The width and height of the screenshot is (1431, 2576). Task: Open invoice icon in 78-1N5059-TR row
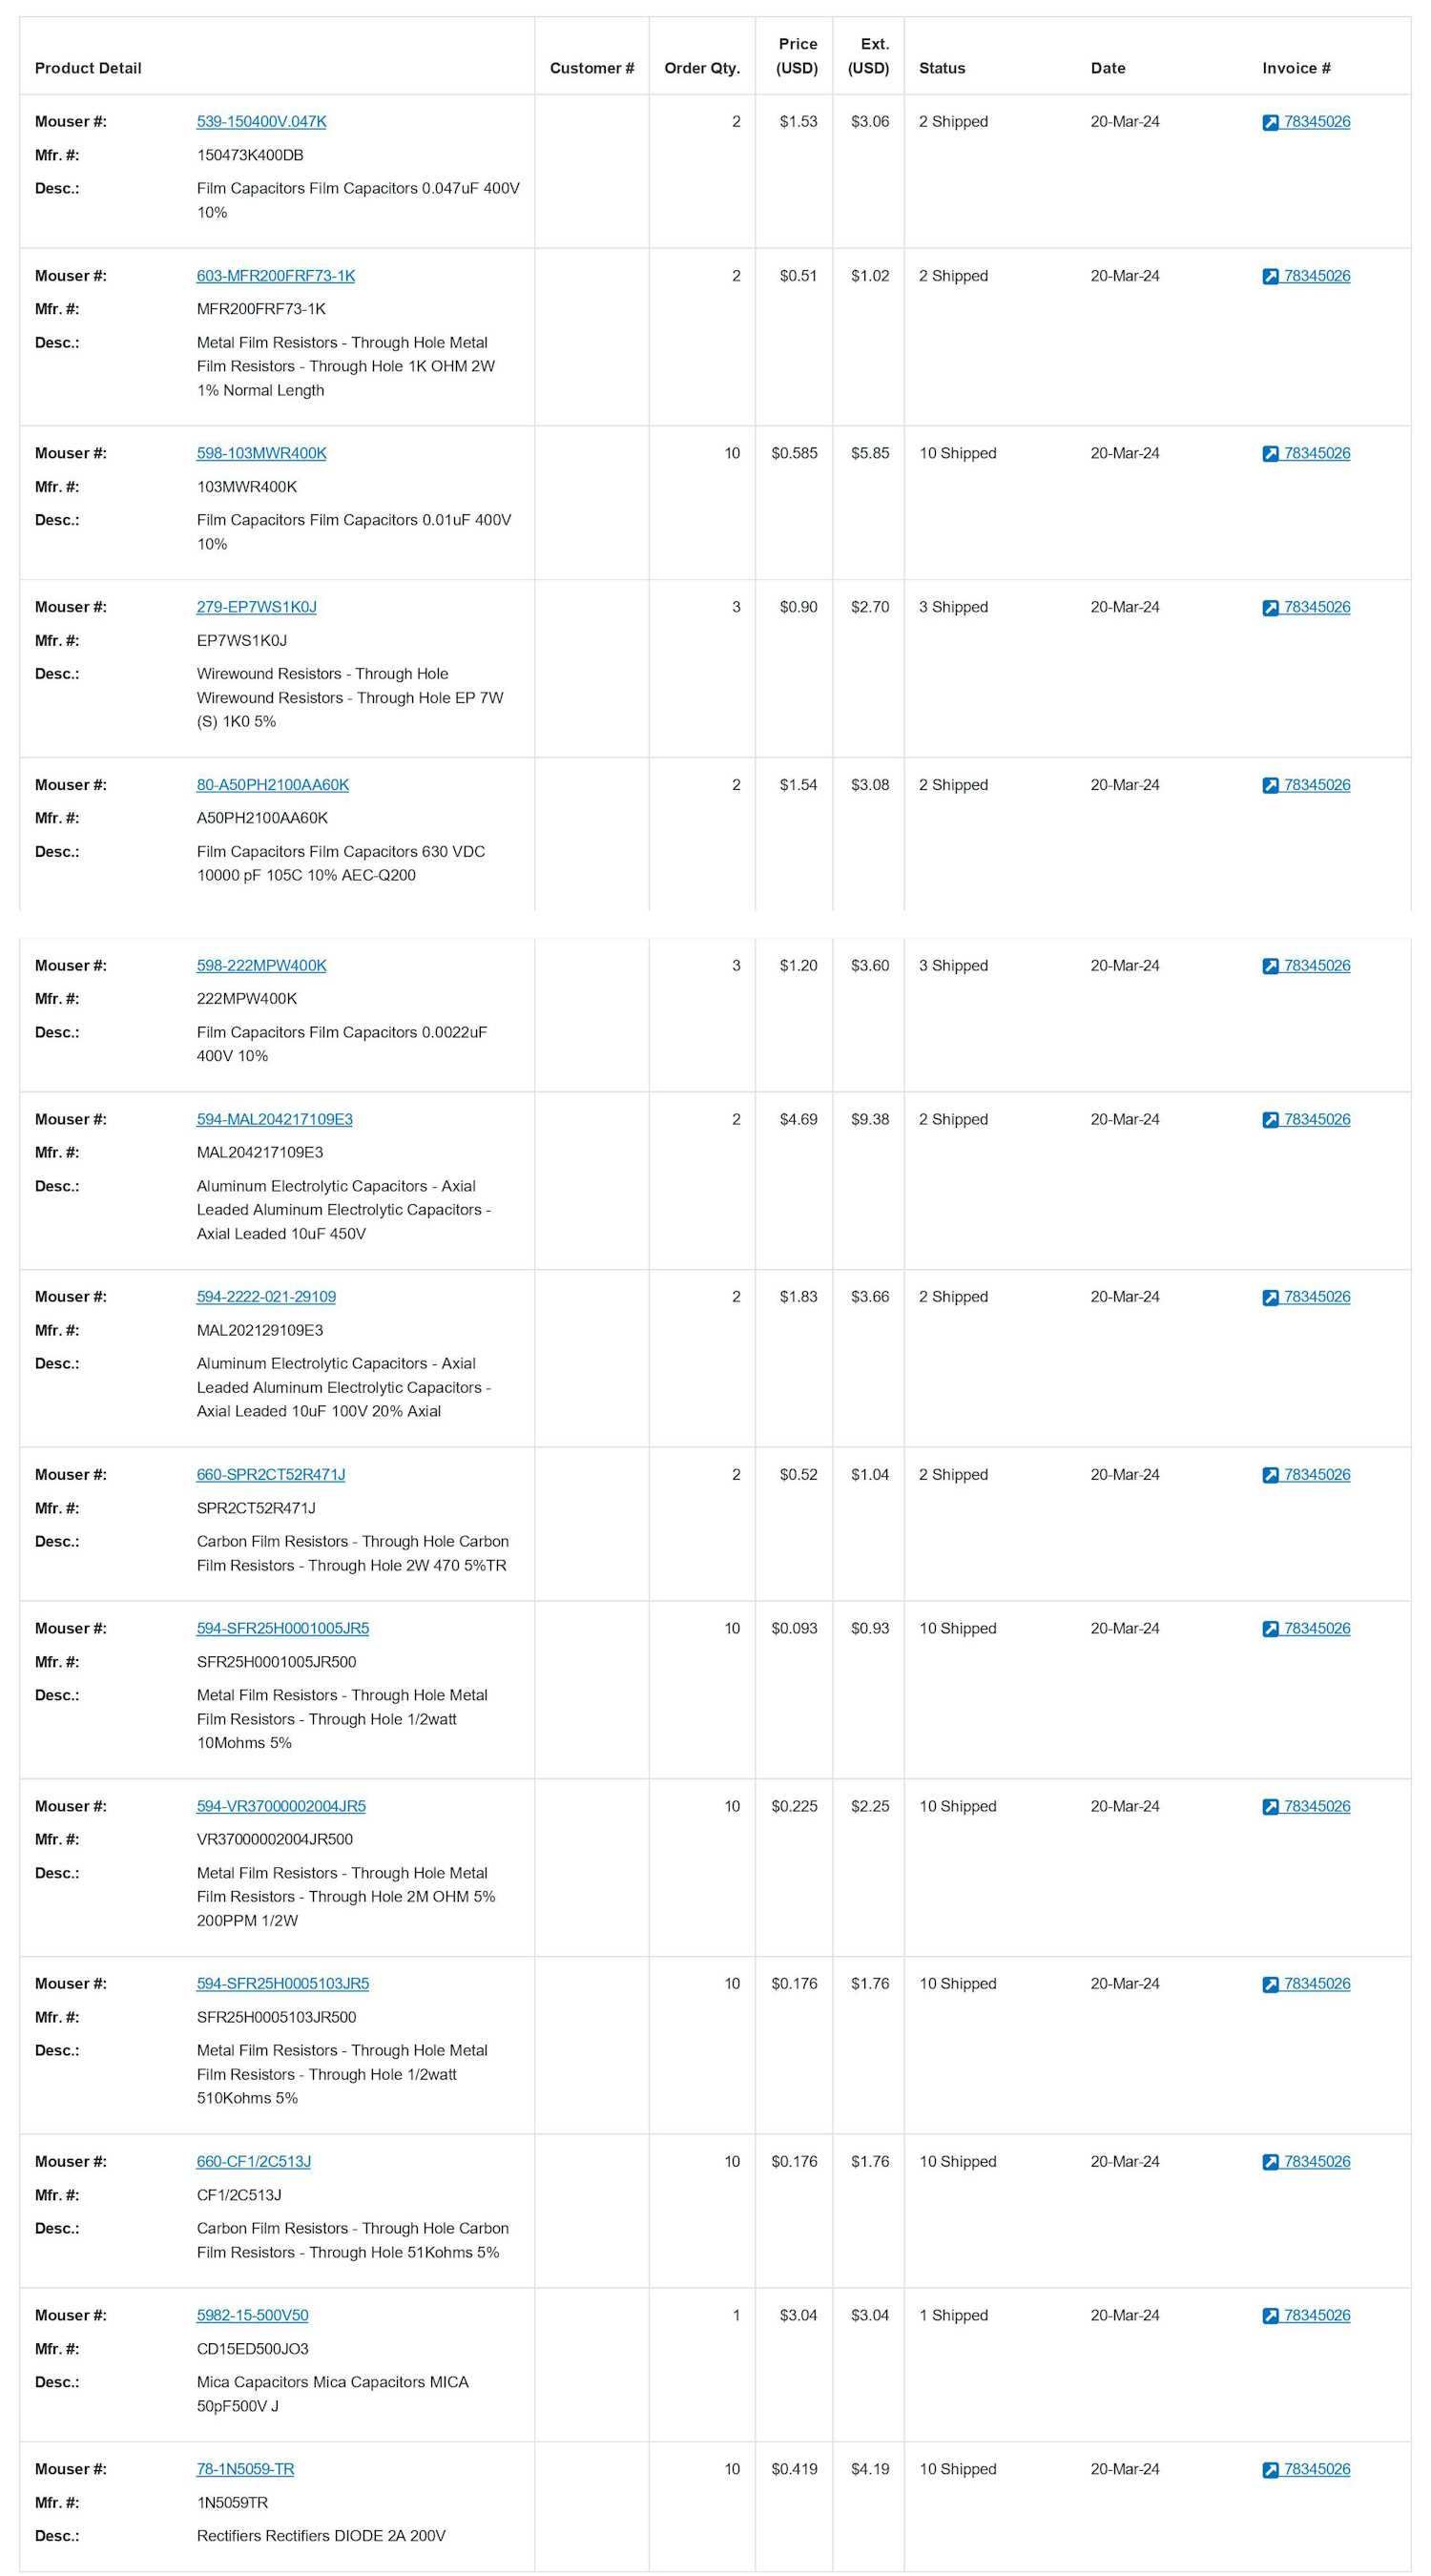1270,2470
